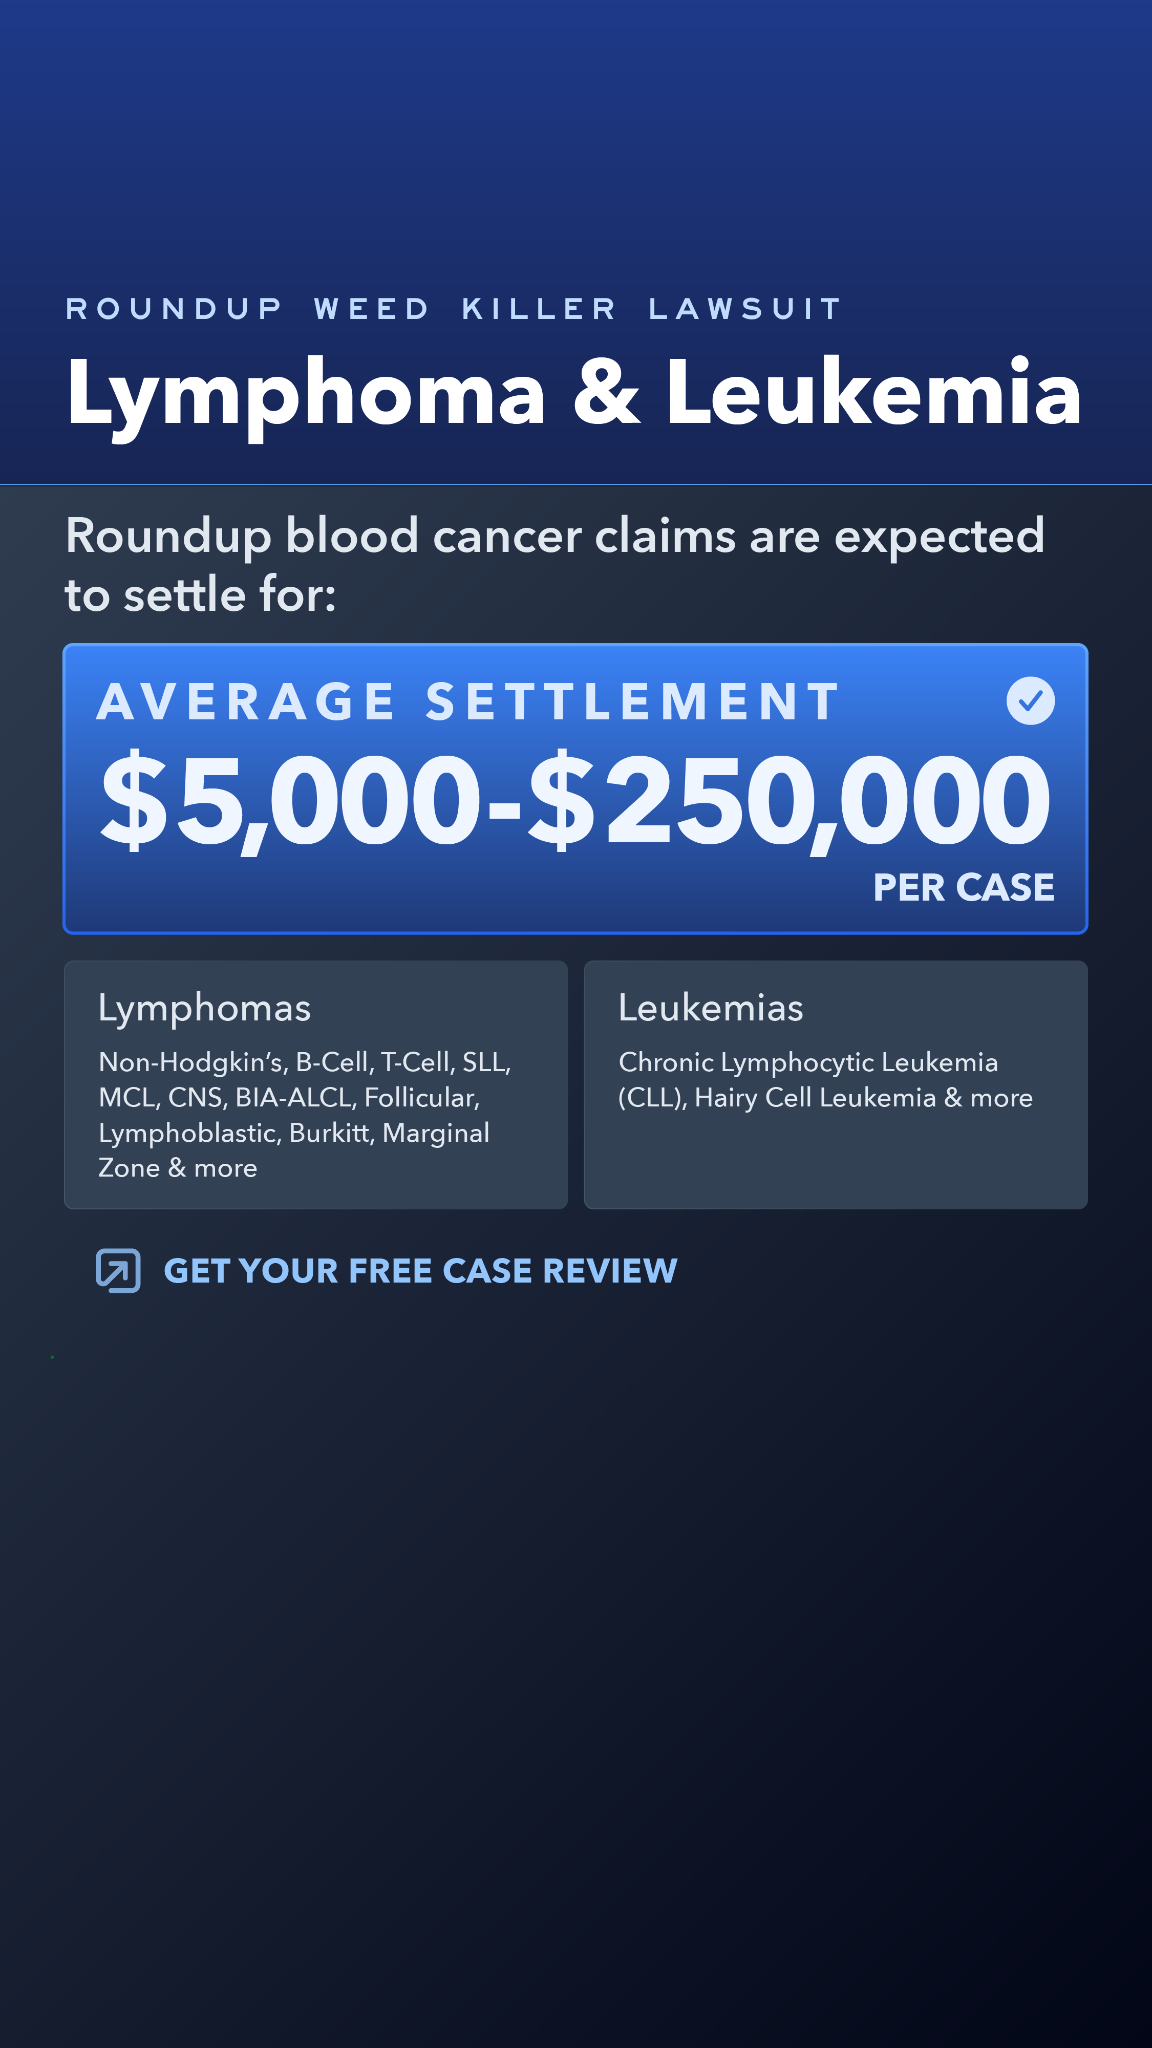Image resolution: width=1152 pixels, height=2048 pixels.
Task: Click the Non-Hodgkin's, B-Cell, T-Cell line
Action: [305, 1062]
